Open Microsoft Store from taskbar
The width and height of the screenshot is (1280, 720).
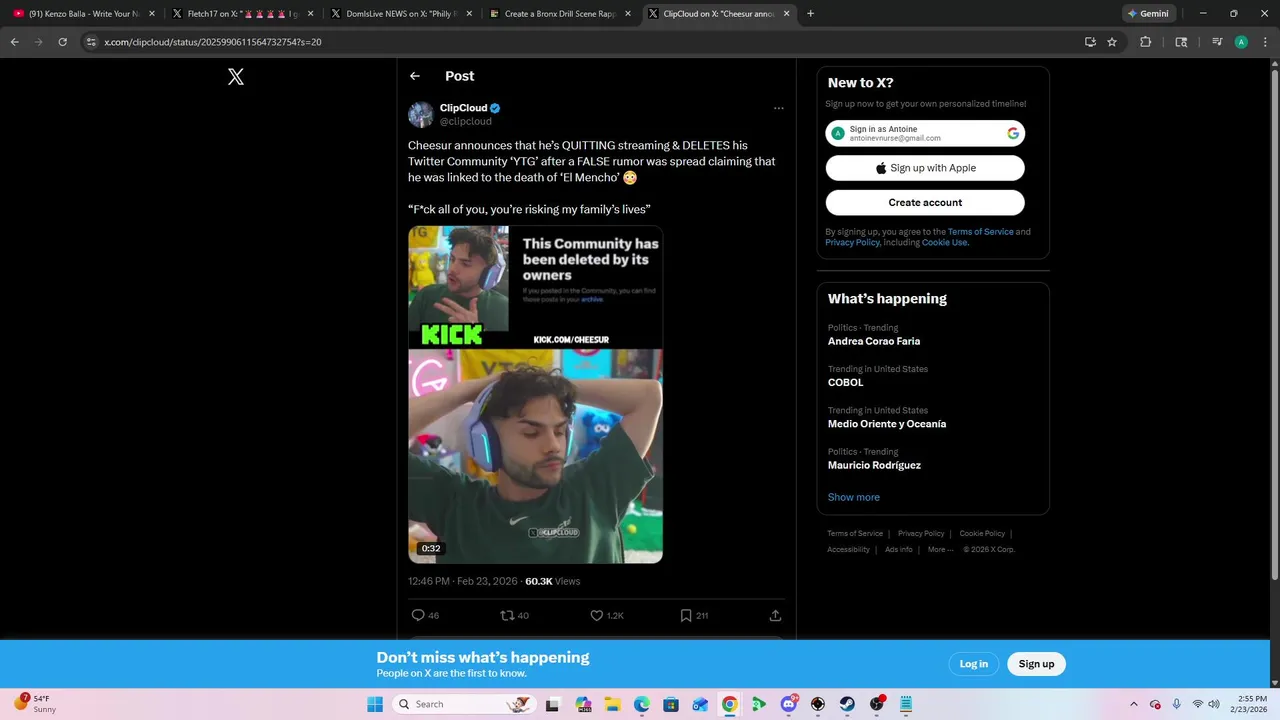point(671,704)
